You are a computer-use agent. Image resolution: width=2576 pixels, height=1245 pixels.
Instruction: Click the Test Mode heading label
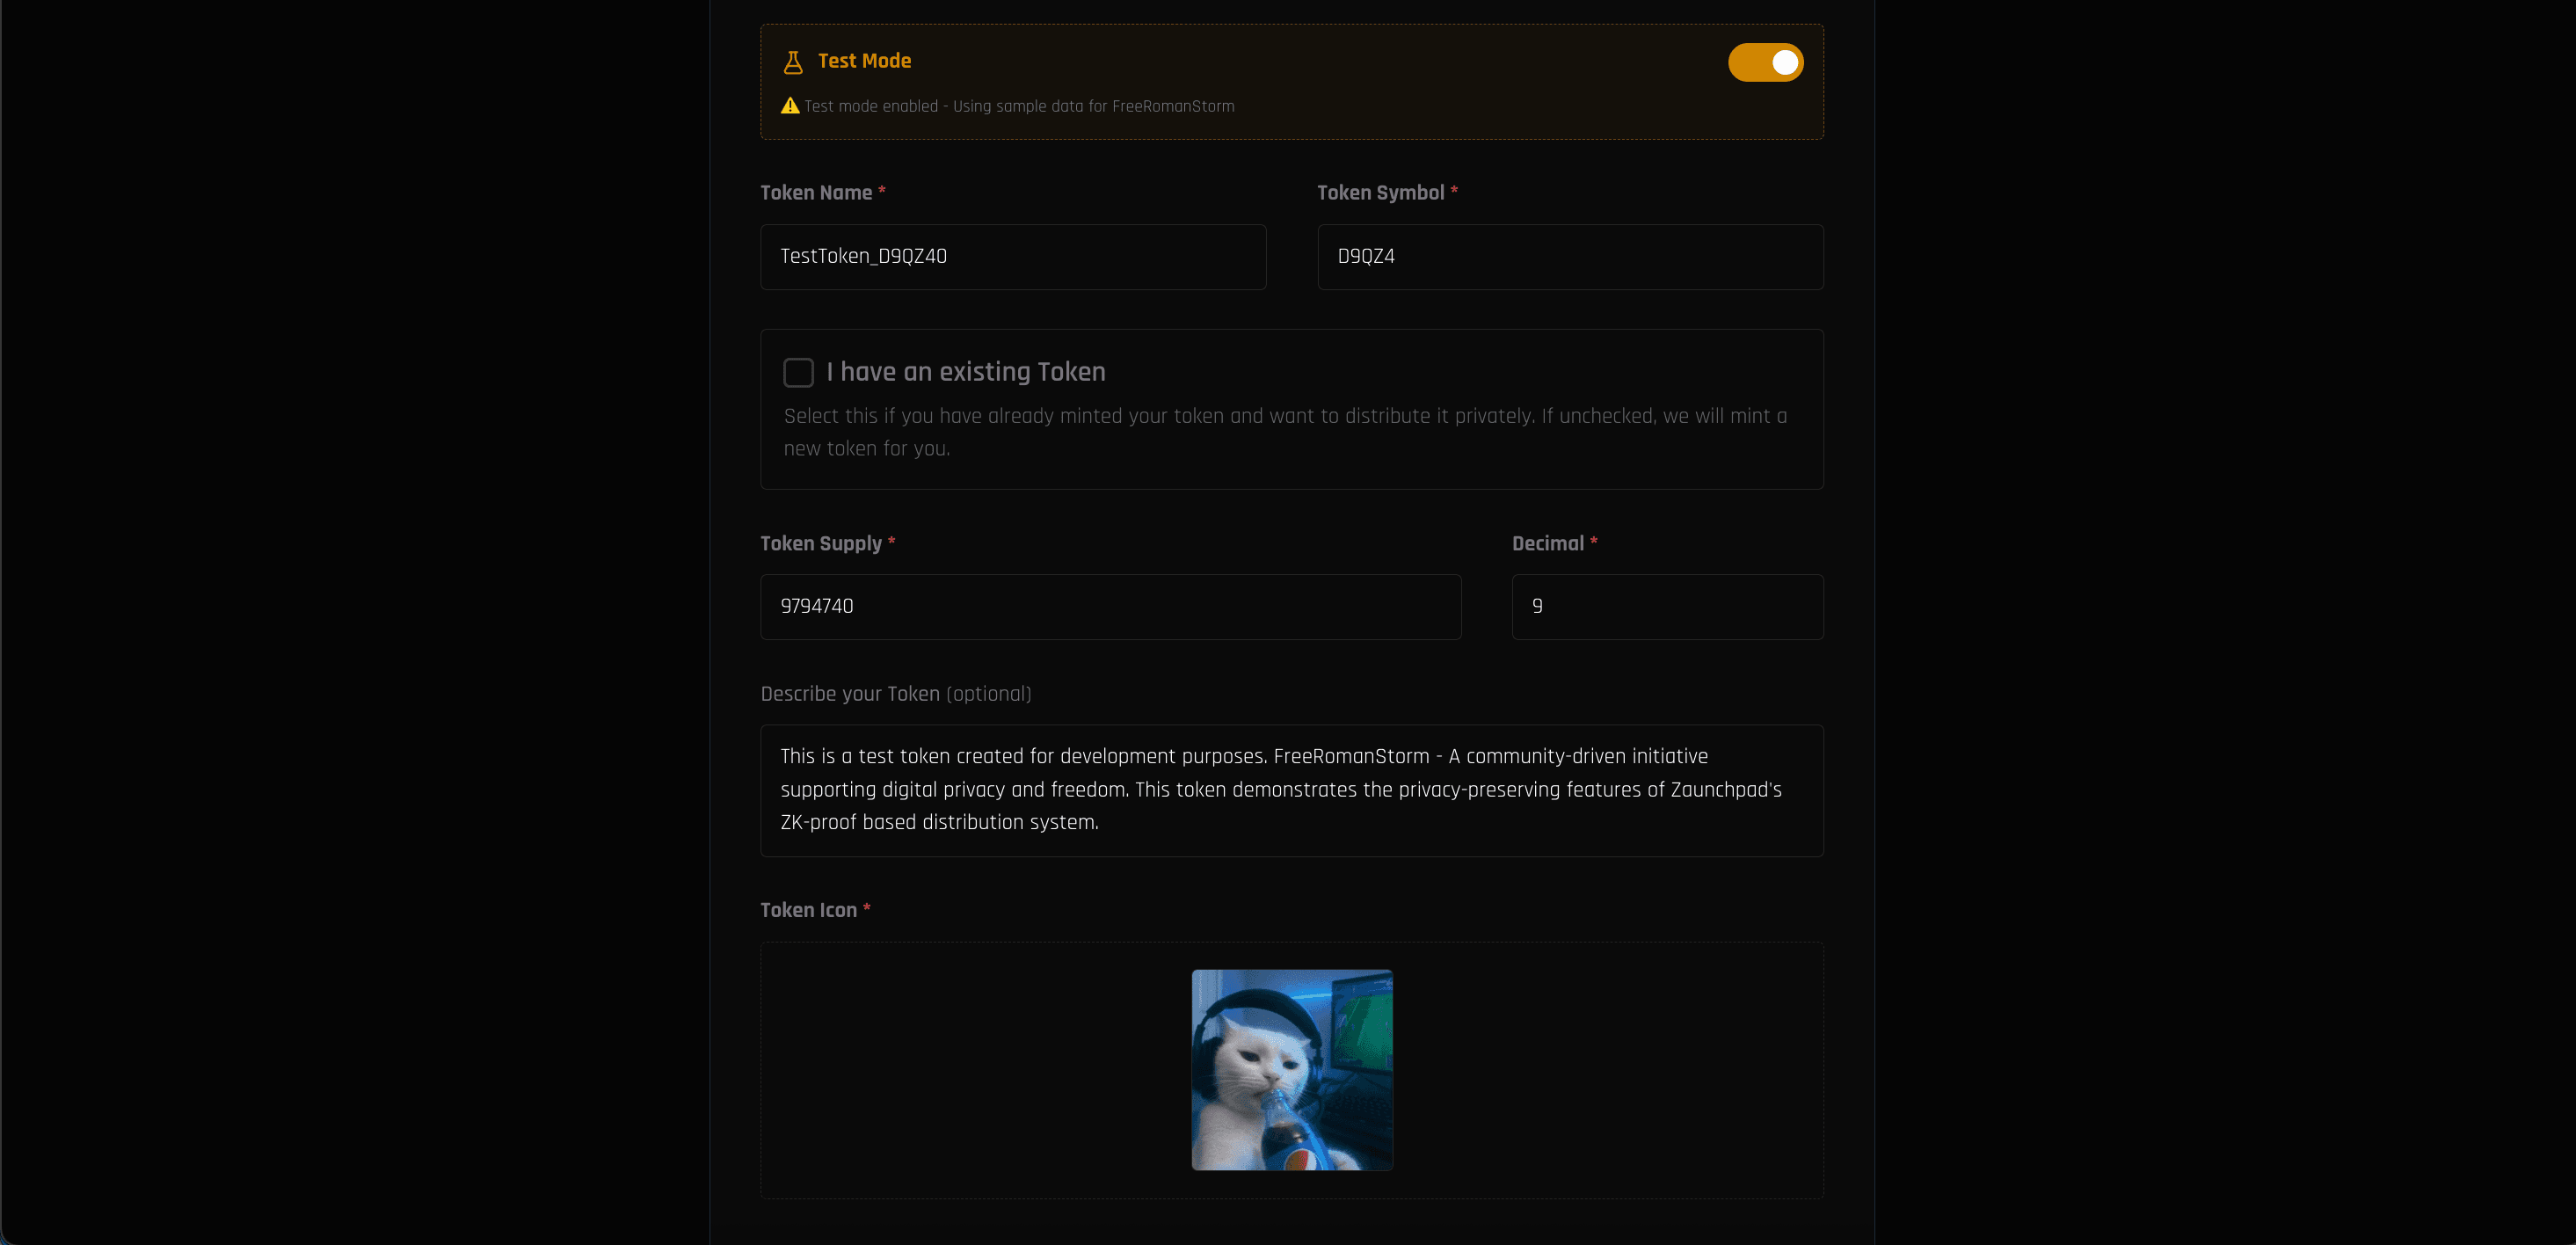point(864,61)
